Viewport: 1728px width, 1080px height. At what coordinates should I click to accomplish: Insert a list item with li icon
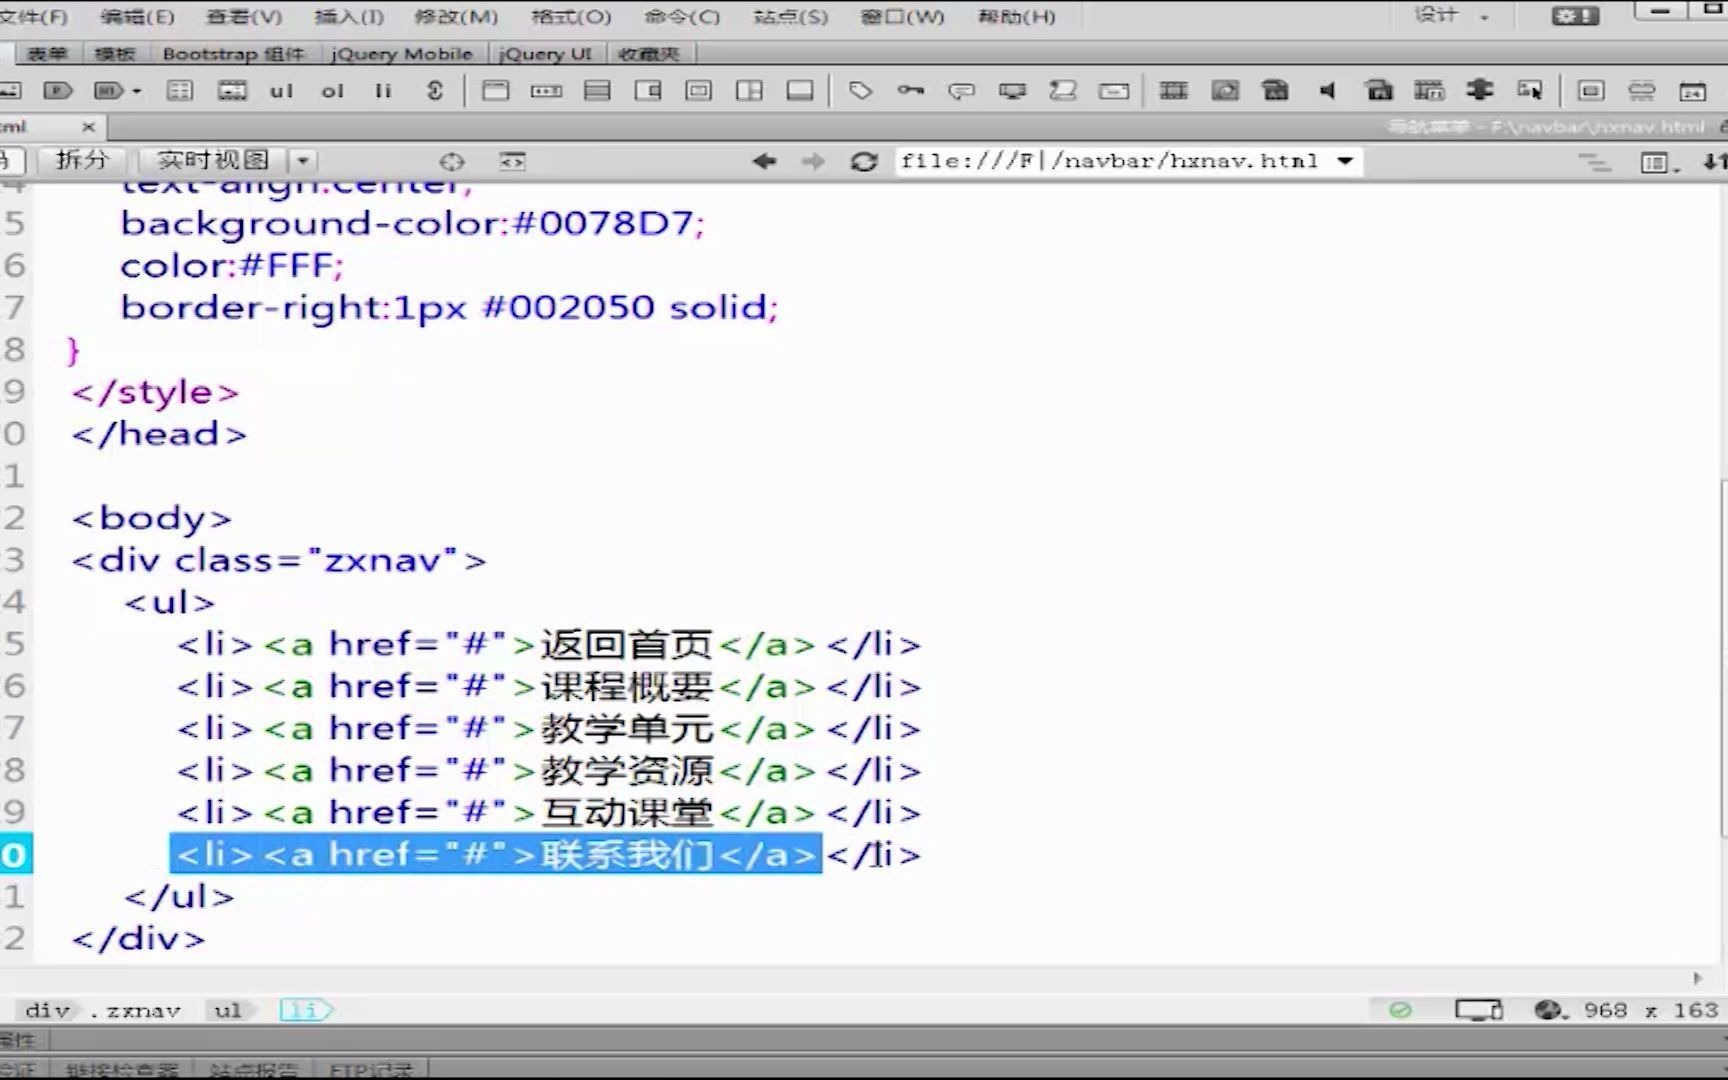(383, 91)
